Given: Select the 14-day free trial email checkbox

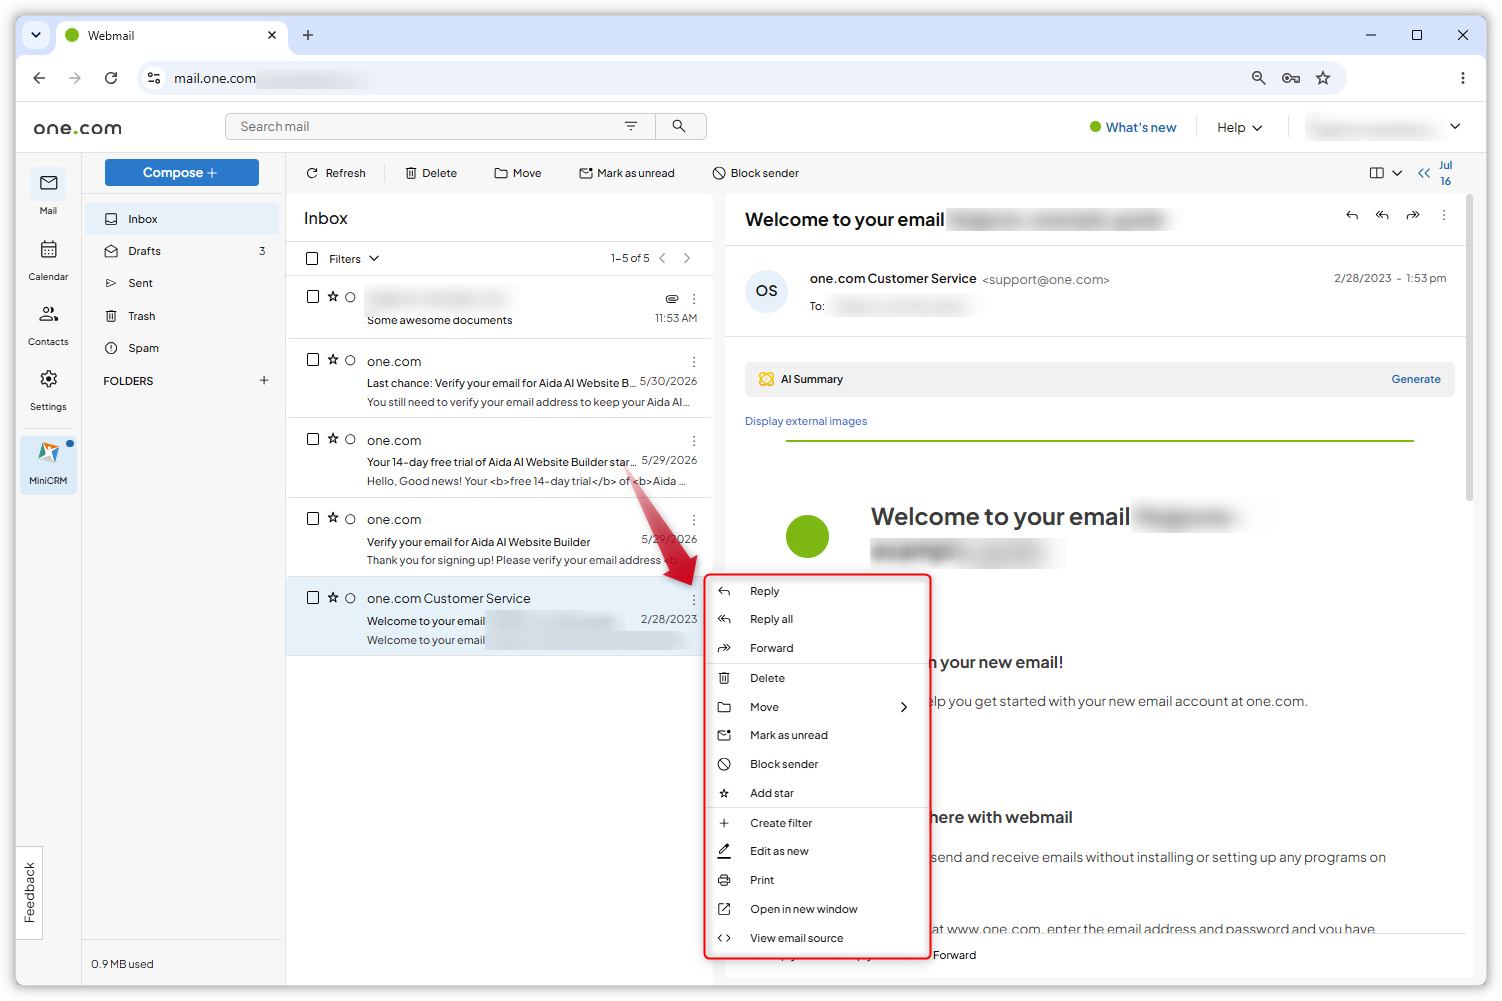Looking at the screenshot, I should [x=313, y=438].
